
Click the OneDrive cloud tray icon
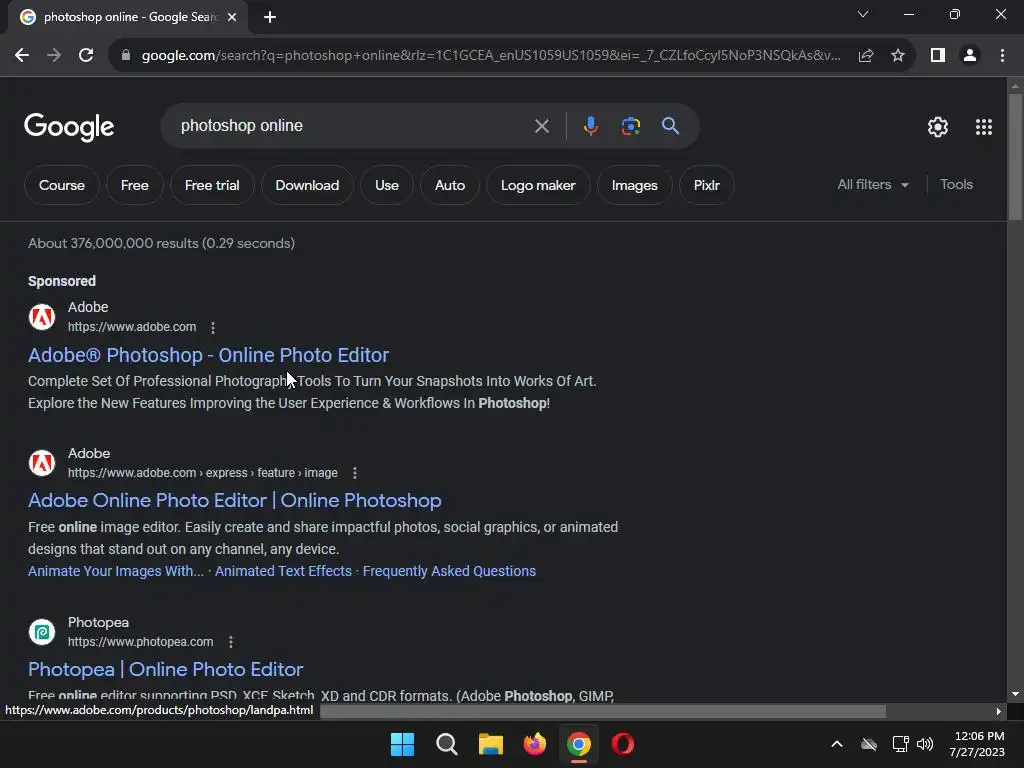pyautogui.click(x=869, y=744)
